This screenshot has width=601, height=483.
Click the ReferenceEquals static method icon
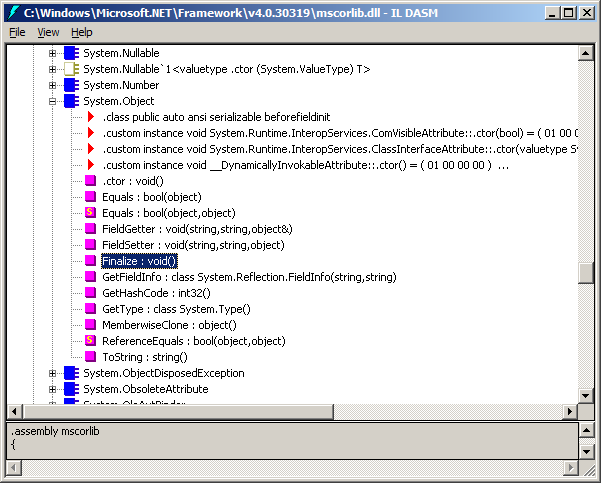(90, 340)
